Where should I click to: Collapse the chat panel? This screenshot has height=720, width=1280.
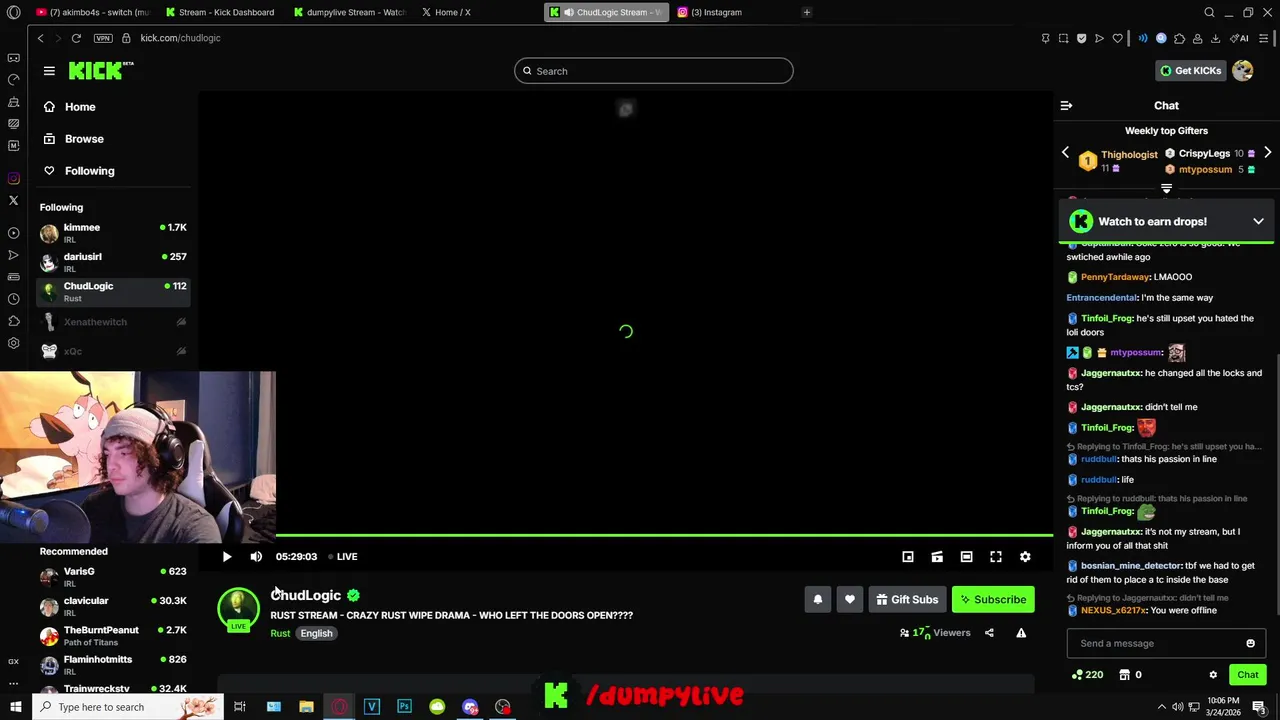pyautogui.click(x=1066, y=105)
